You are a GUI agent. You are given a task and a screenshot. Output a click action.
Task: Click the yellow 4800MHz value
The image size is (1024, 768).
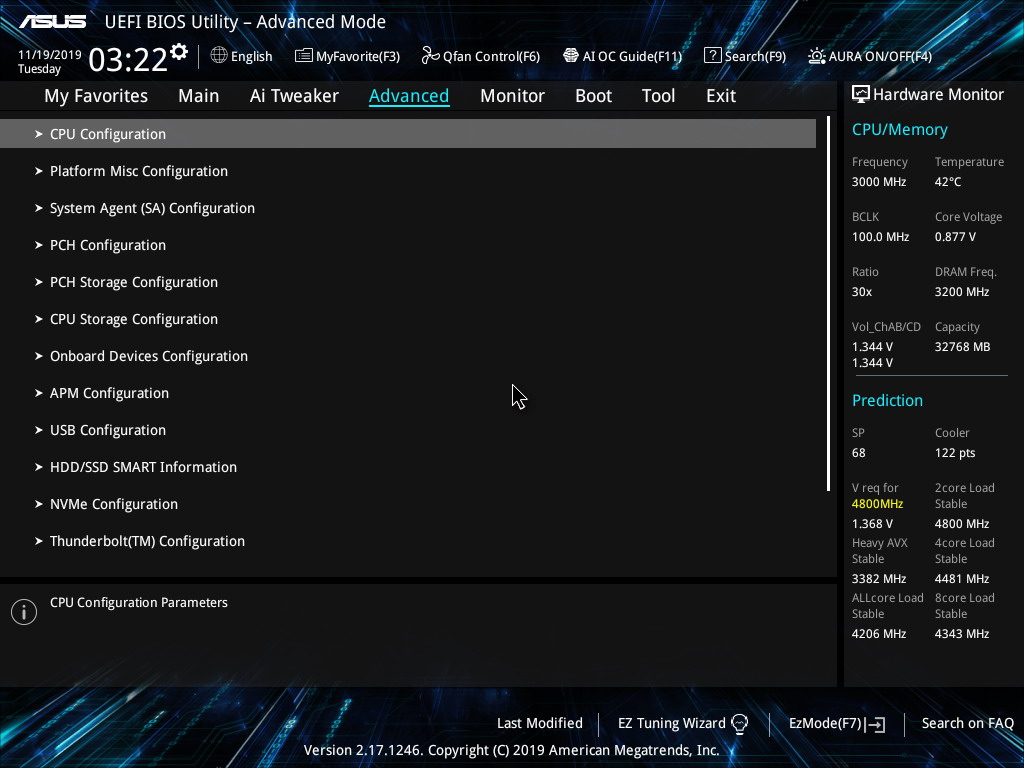click(877, 504)
